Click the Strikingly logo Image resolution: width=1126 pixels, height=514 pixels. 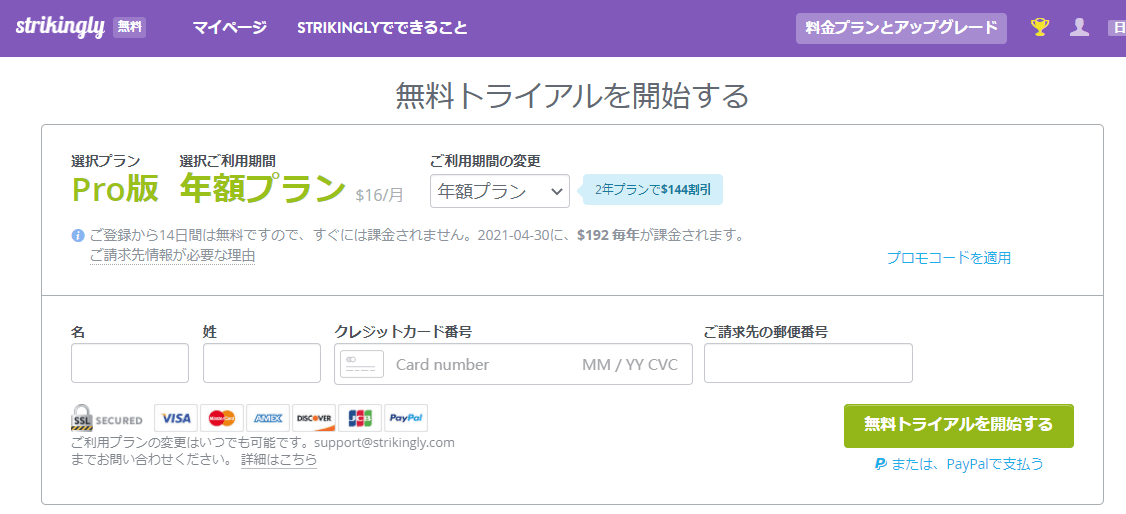60,27
